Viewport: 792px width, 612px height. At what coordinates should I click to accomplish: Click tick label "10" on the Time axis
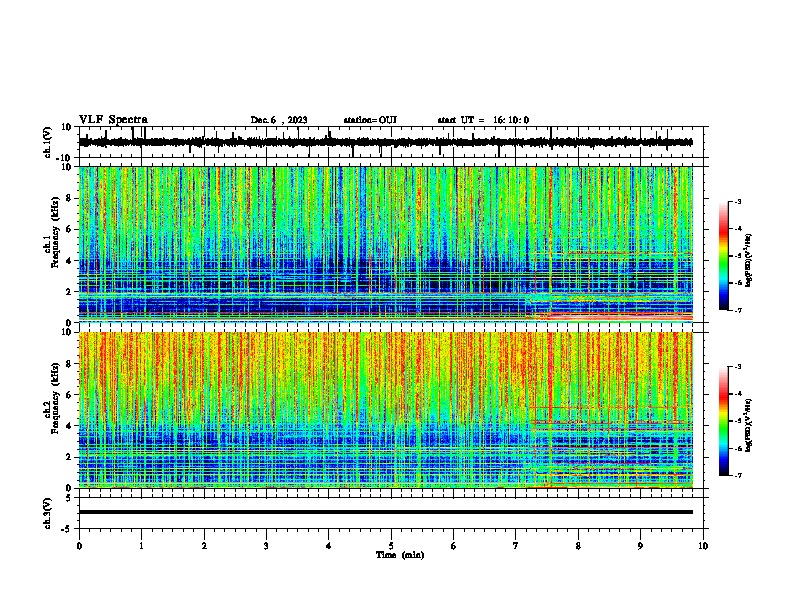(703, 546)
